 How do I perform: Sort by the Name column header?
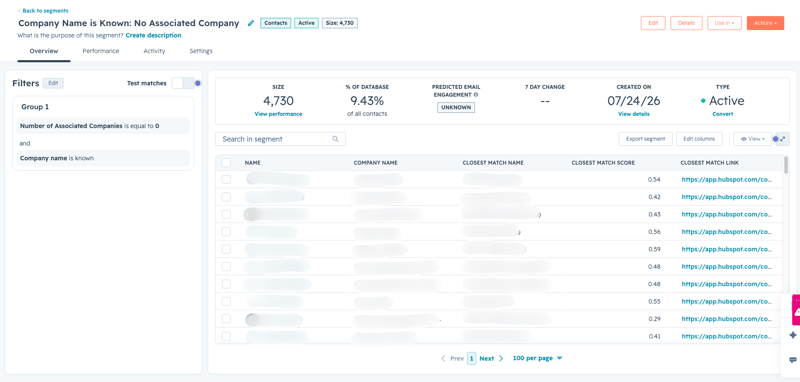pyautogui.click(x=253, y=163)
